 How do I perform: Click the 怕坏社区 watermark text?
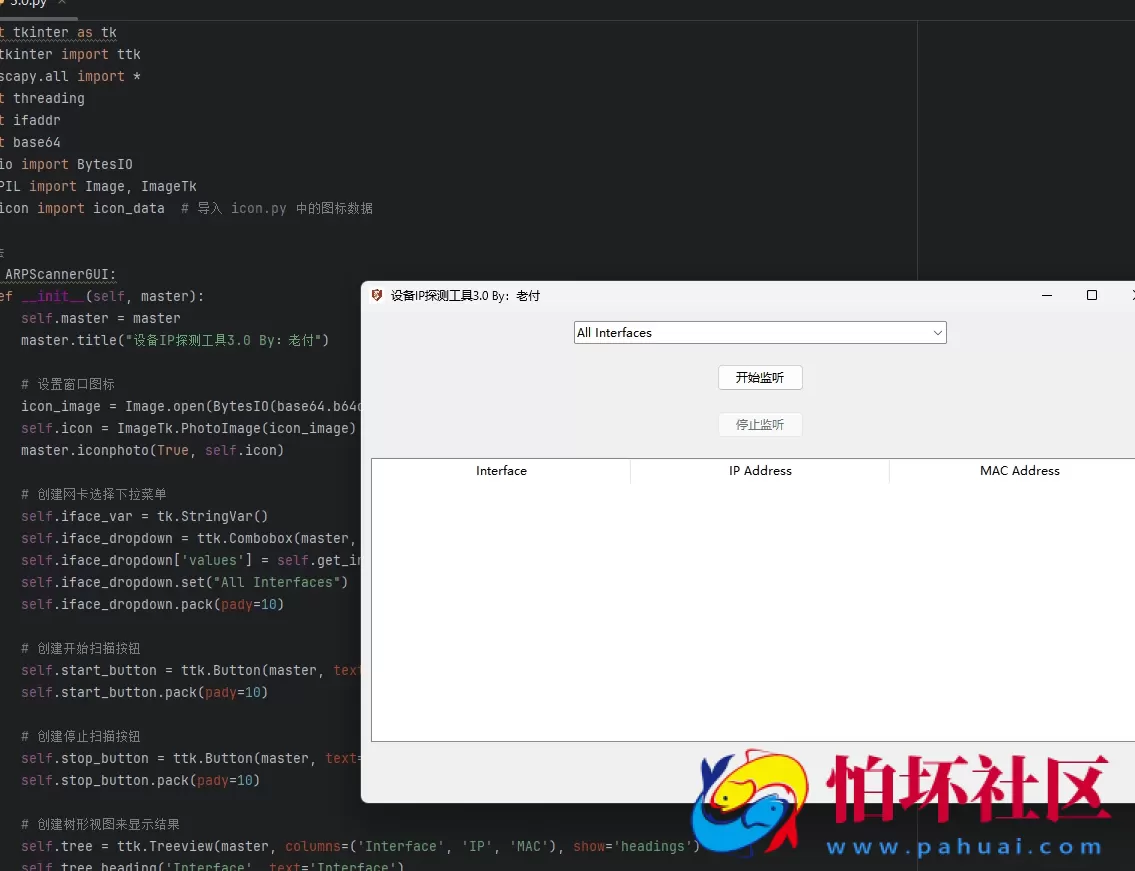pos(970,790)
